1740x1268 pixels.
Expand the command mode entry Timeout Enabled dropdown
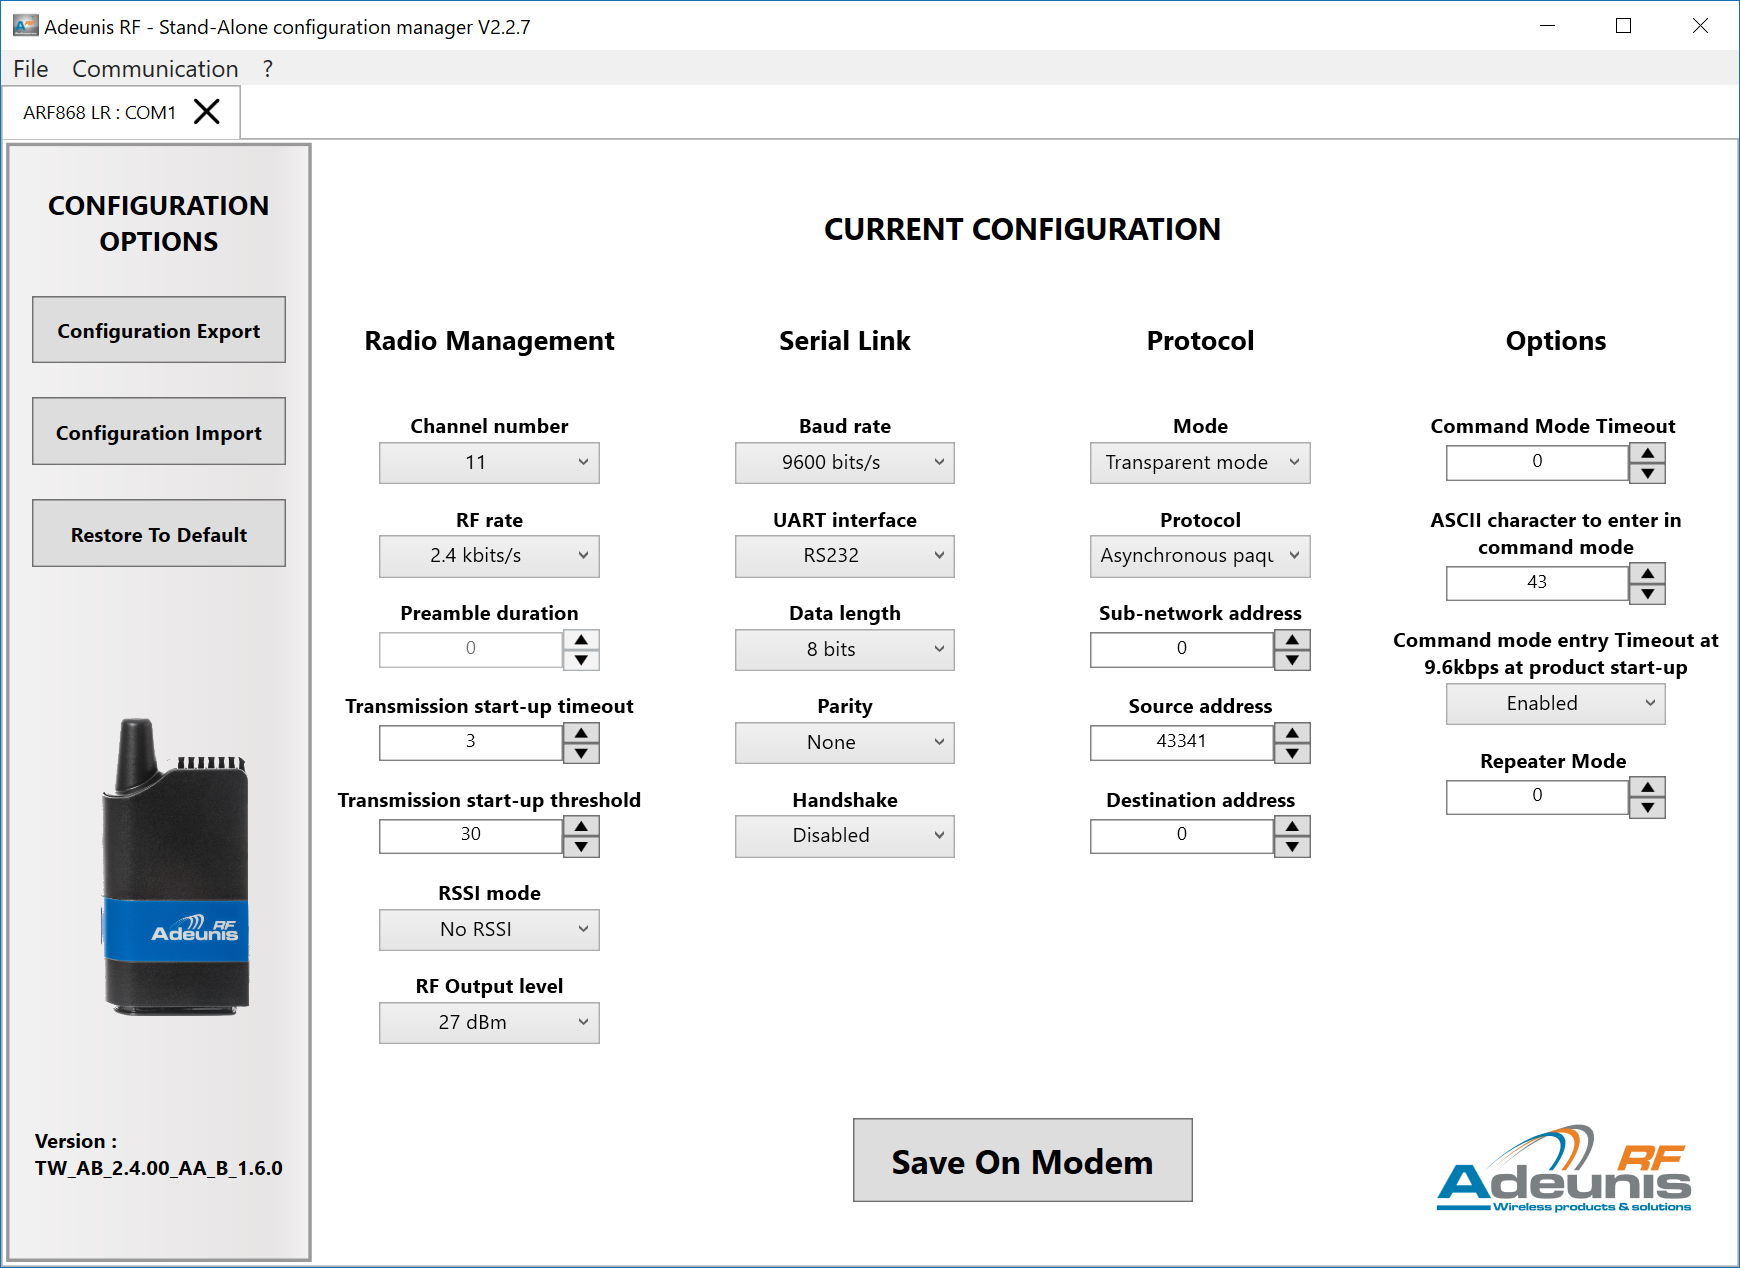(x=1555, y=704)
